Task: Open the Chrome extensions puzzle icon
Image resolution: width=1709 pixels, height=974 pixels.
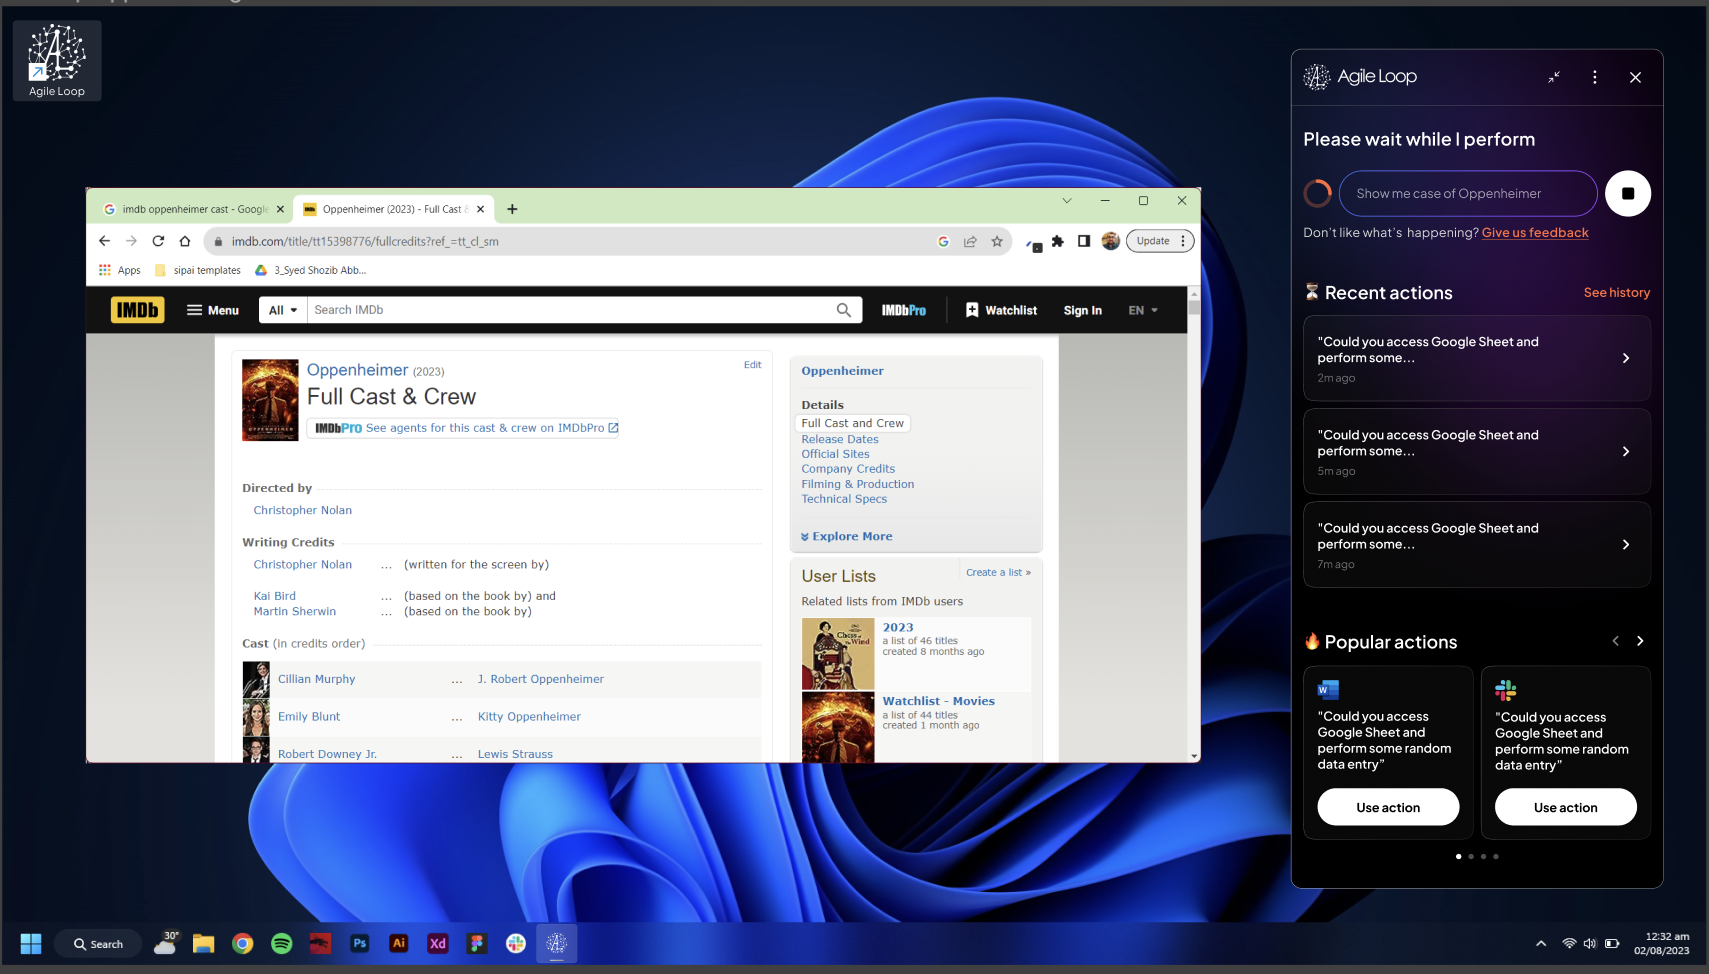Action: coord(1058,241)
